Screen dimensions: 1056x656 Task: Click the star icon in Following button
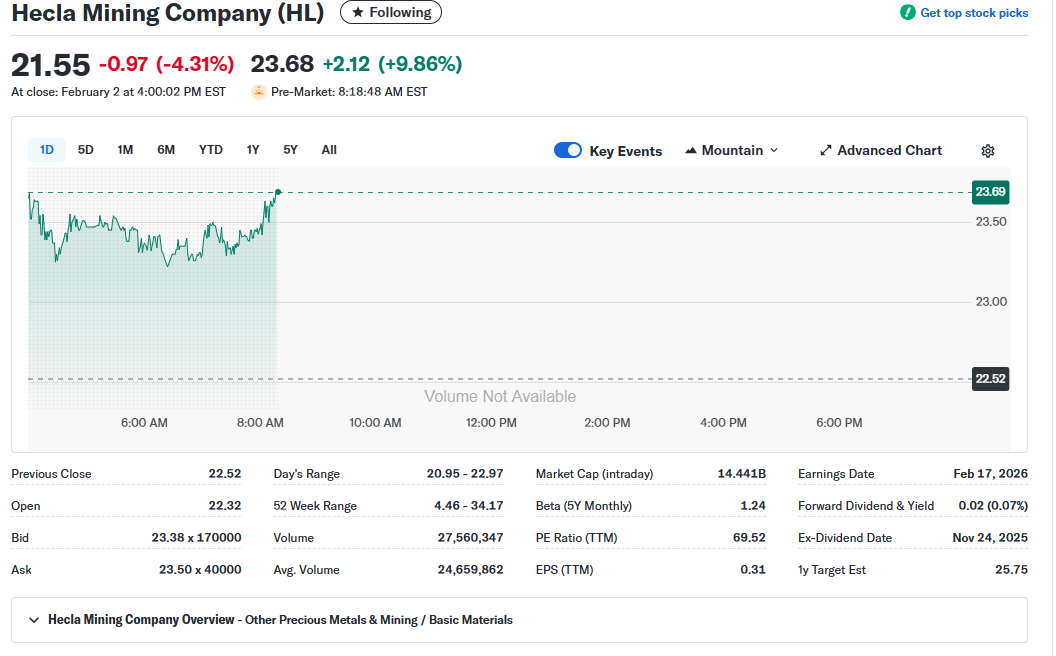[x=358, y=13]
